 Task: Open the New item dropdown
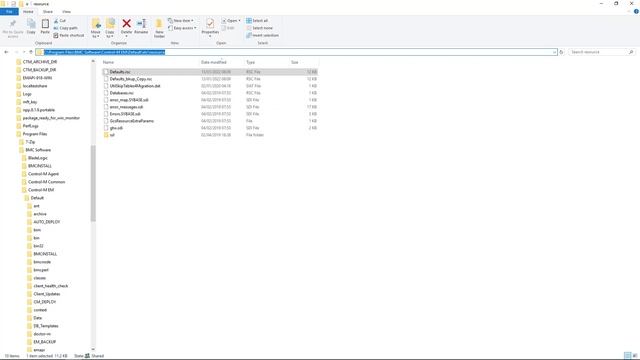[x=180, y=20]
